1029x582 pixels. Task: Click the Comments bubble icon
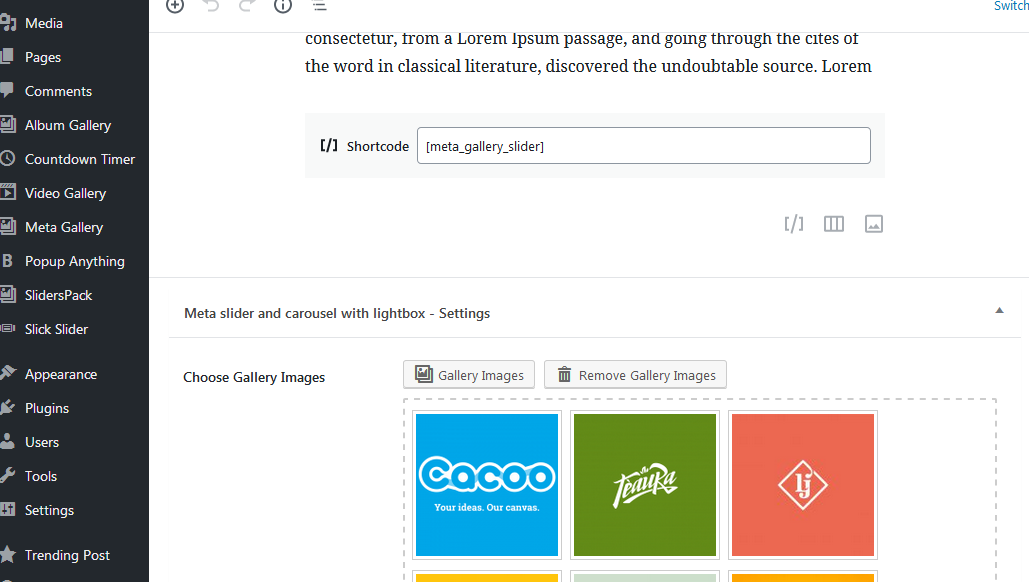[7, 91]
